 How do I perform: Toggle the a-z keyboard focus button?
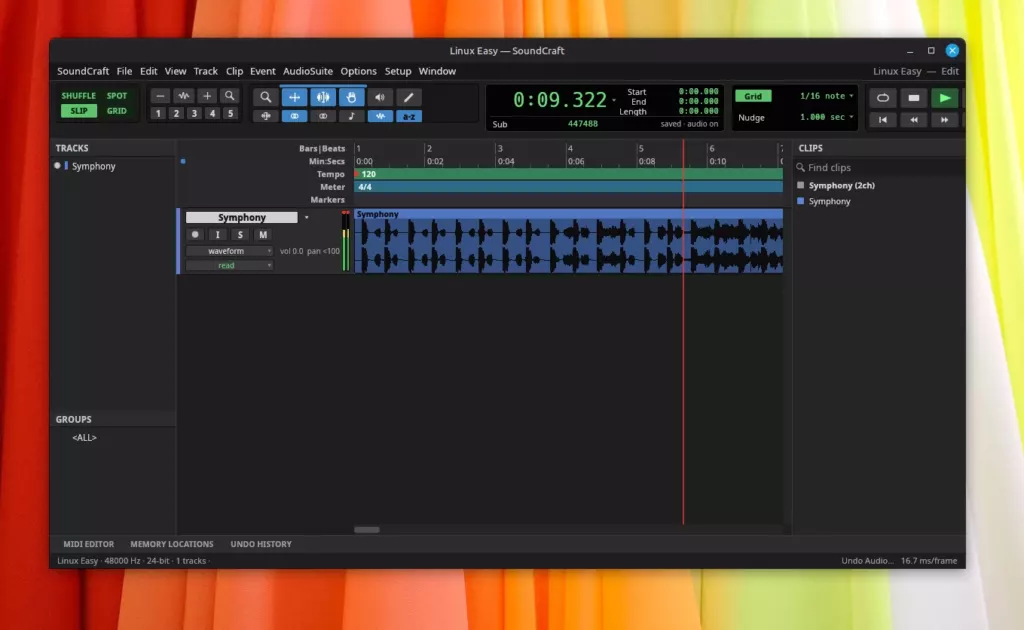(409, 116)
